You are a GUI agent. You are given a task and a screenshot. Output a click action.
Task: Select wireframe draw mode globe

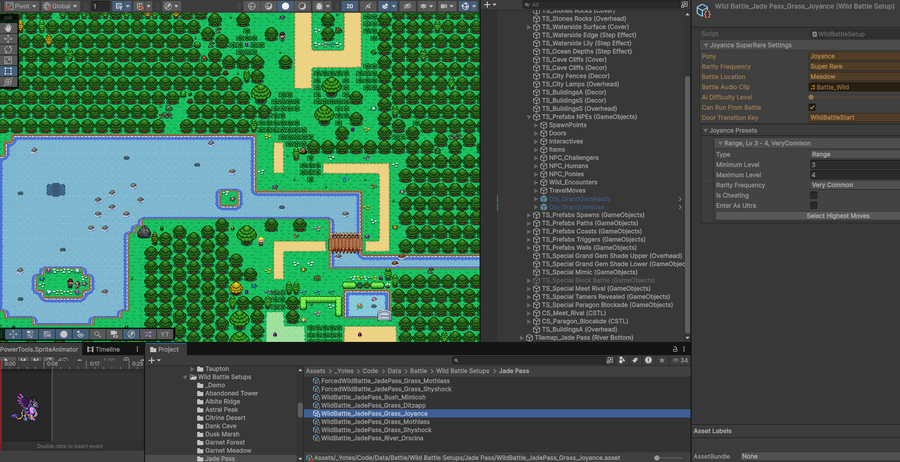click(x=250, y=6)
